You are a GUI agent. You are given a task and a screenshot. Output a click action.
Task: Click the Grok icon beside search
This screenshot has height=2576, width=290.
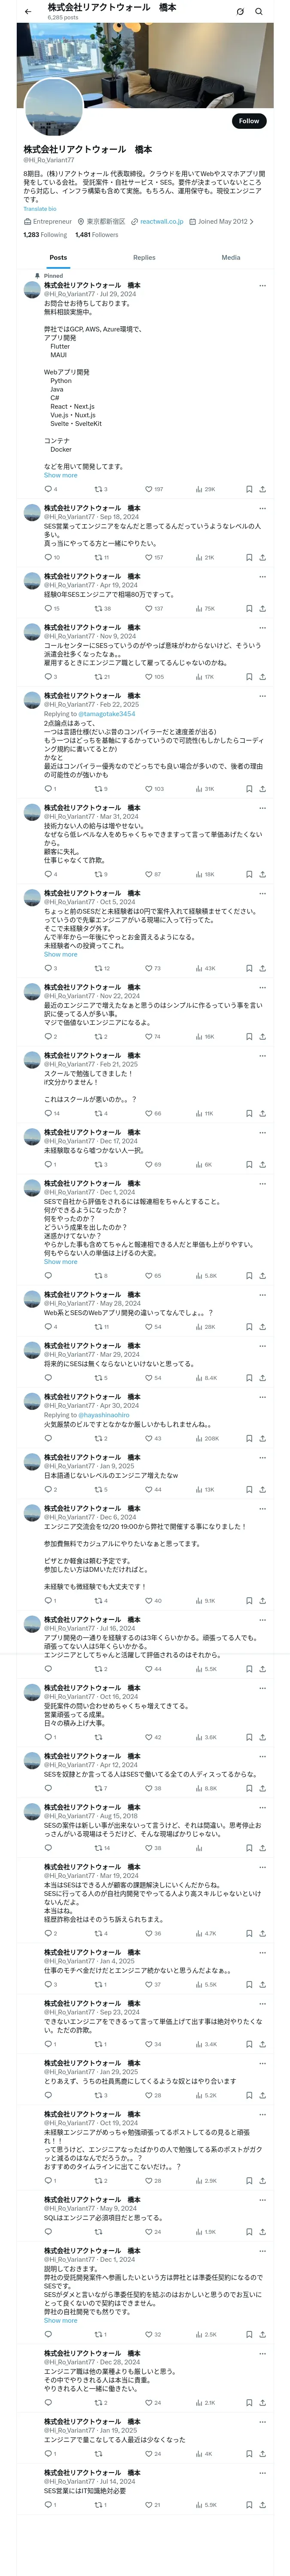240,12
